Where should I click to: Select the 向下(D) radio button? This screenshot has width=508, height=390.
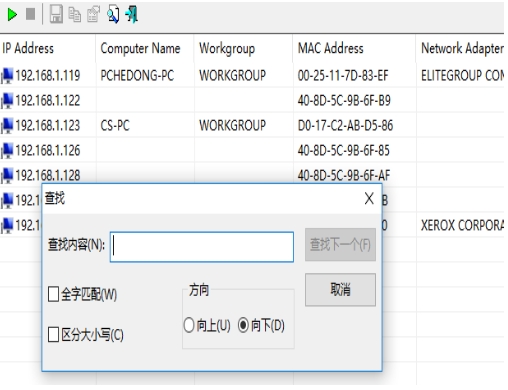pos(243,325)
